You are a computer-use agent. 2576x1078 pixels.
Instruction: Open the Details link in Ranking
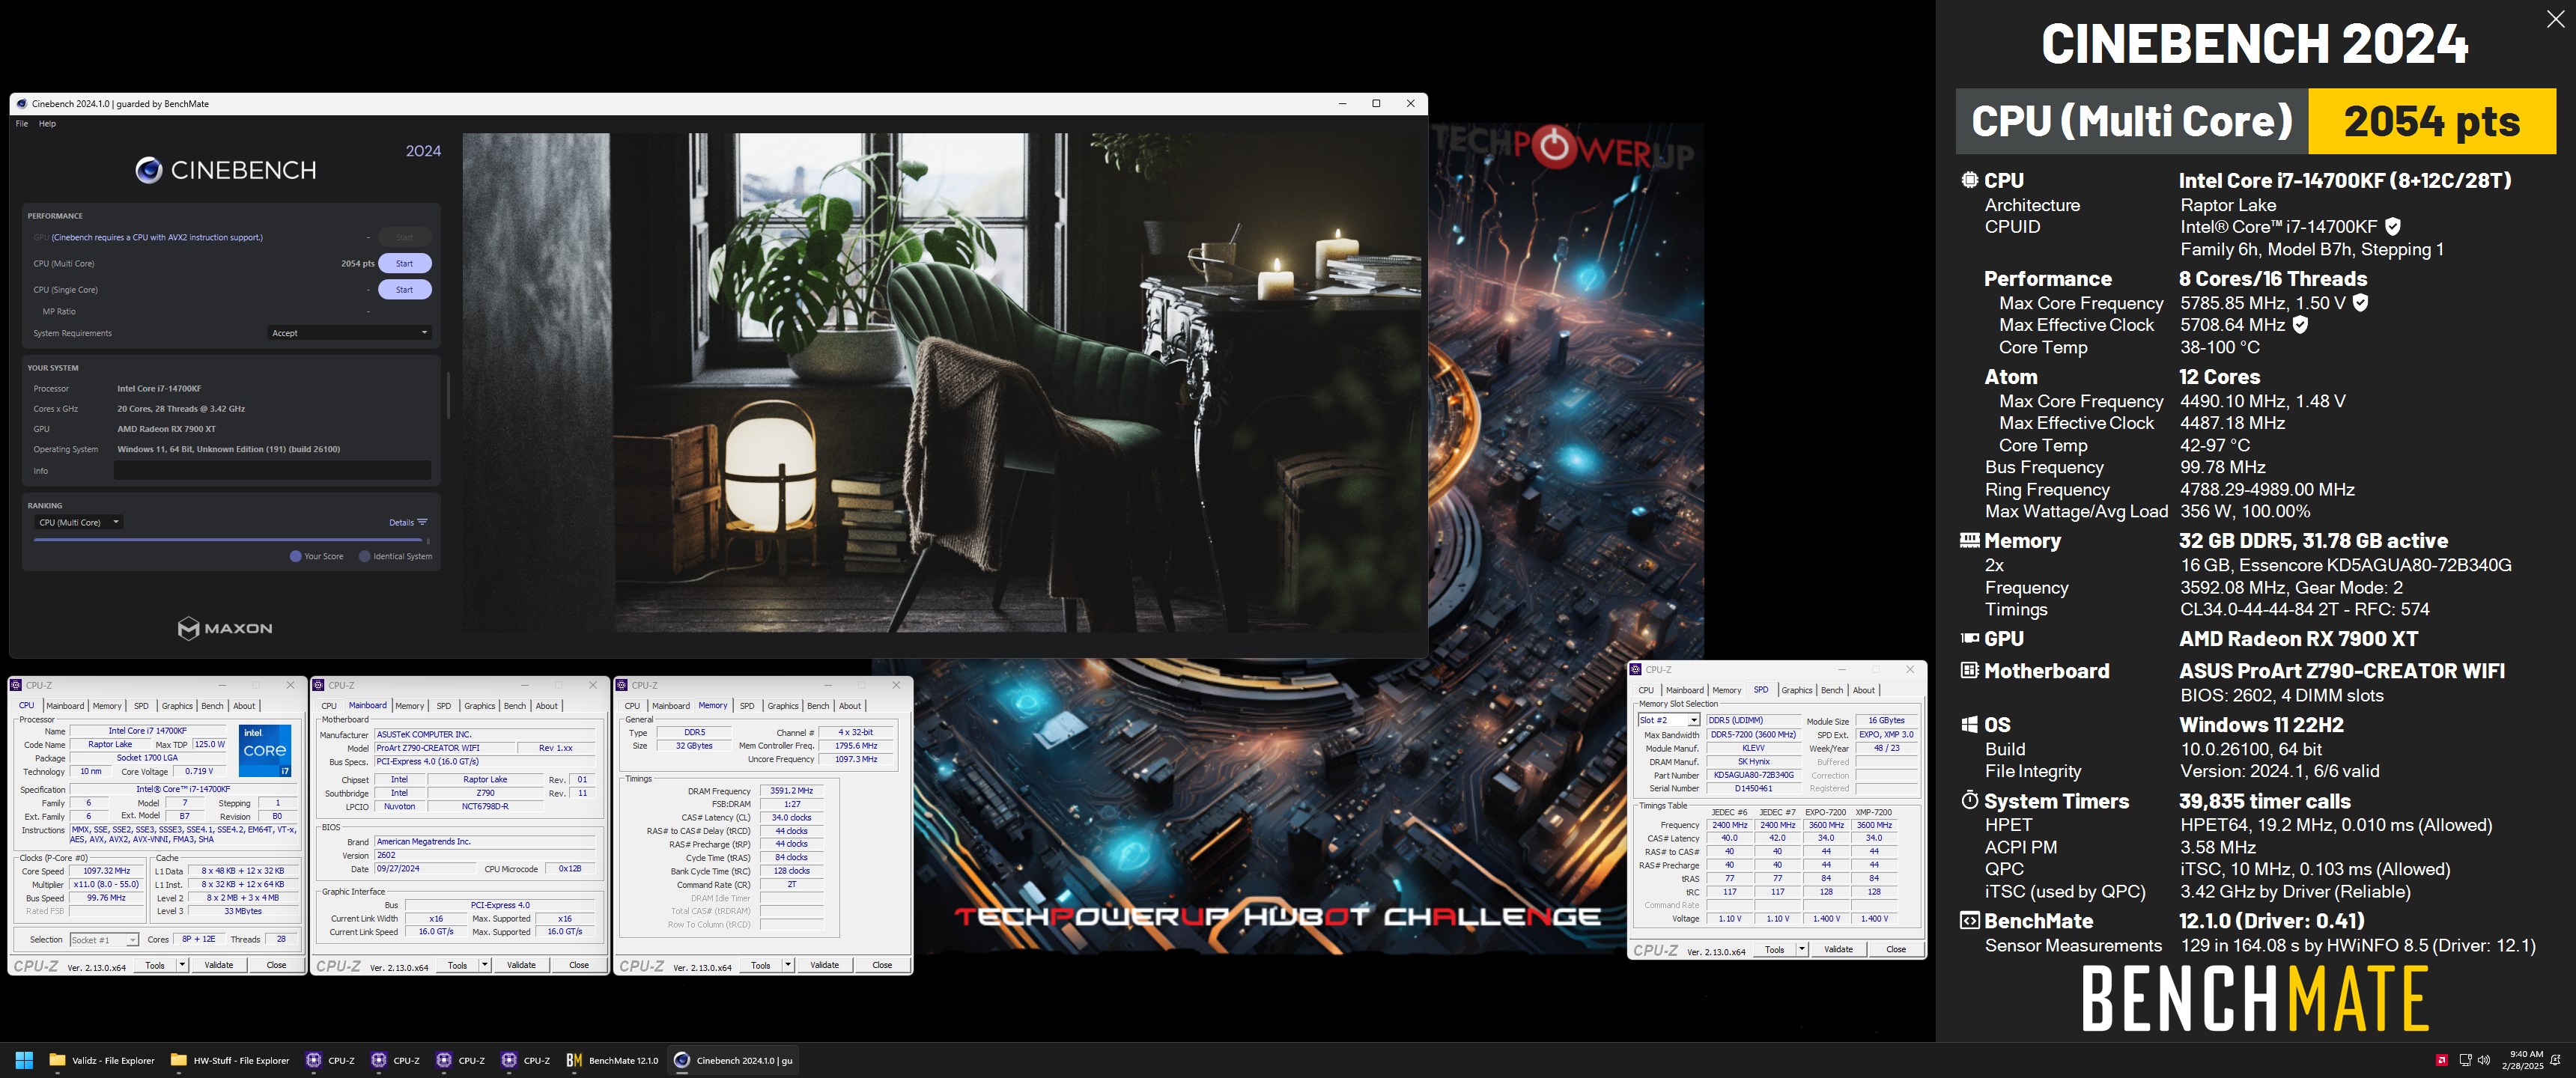401,522
